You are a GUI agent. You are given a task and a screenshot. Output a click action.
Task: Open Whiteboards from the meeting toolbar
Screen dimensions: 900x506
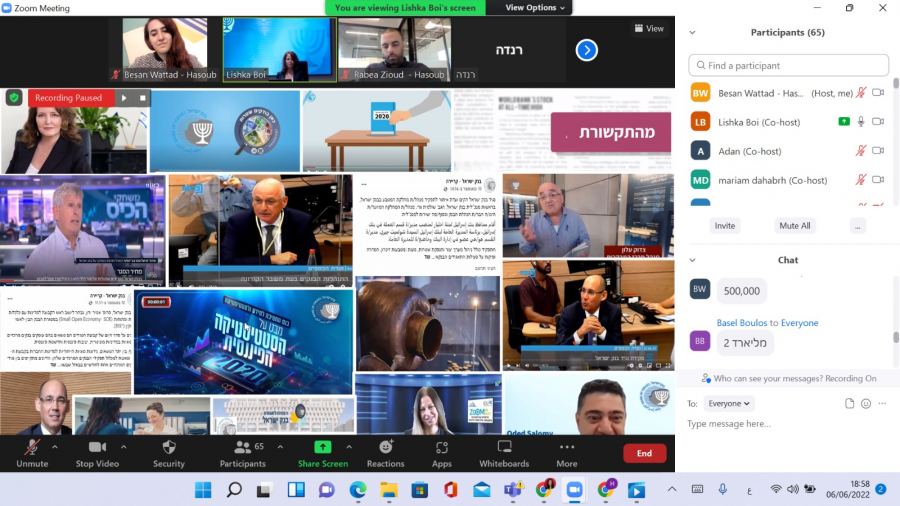pos(504,447)
